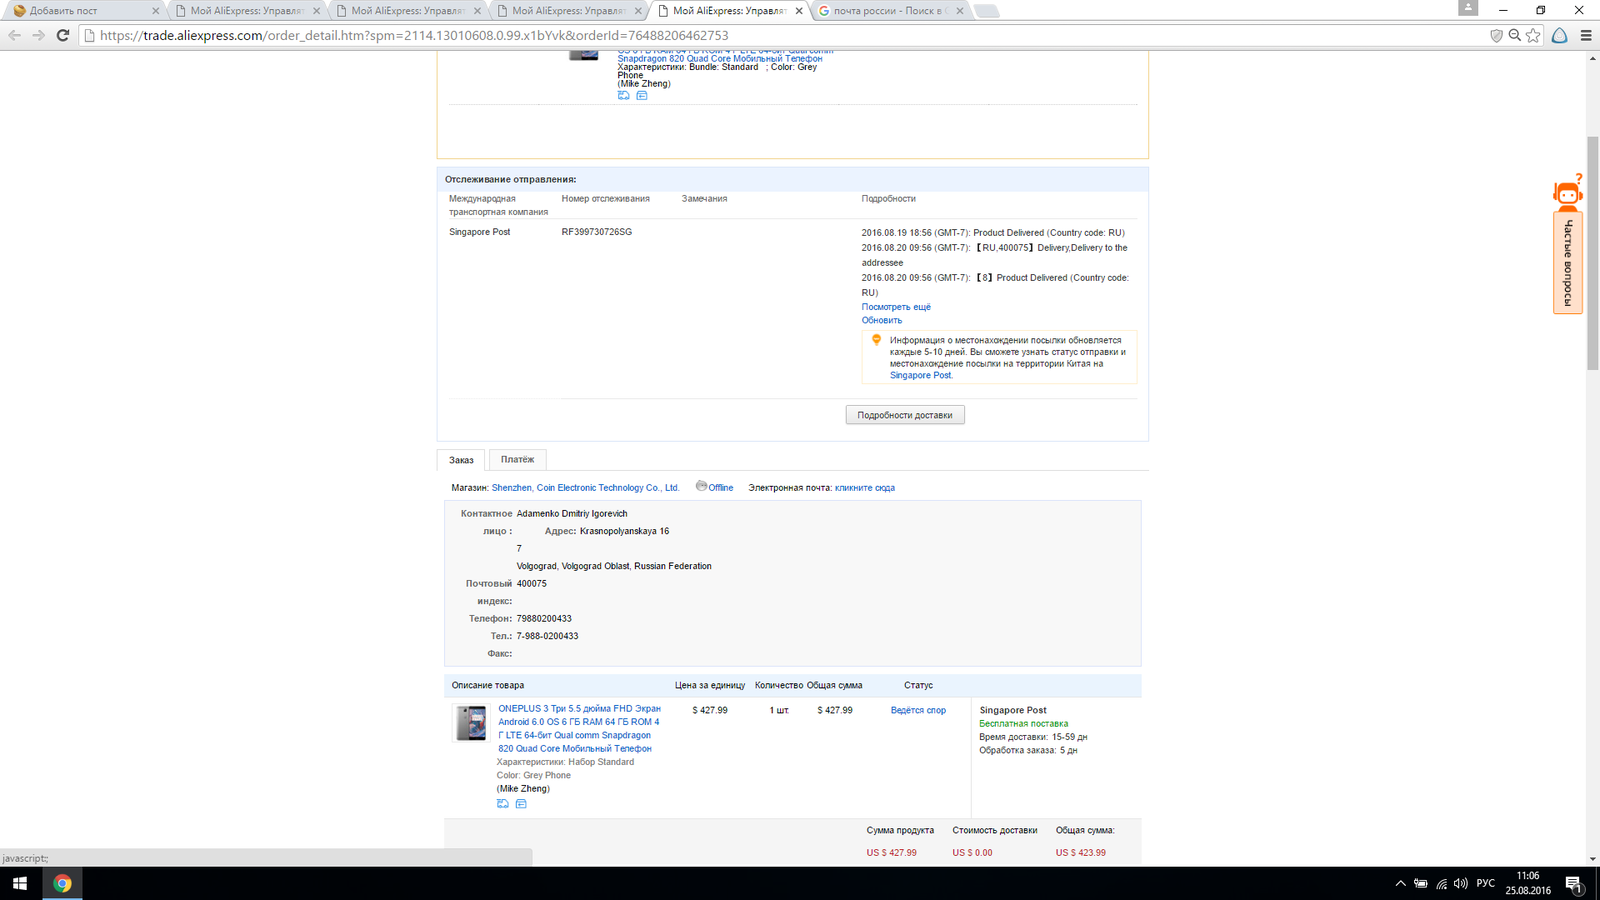The width and height of the screenshot is (1600, 900).
Task: Open the Action Center notification icon
Action: pos(1573,883)
